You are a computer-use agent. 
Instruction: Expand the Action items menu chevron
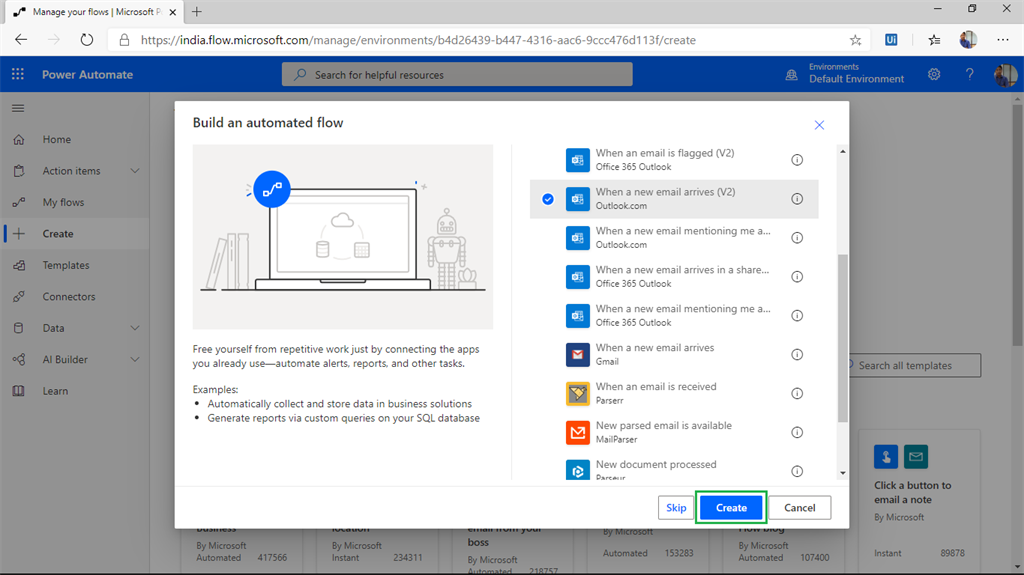click(135, 171)
